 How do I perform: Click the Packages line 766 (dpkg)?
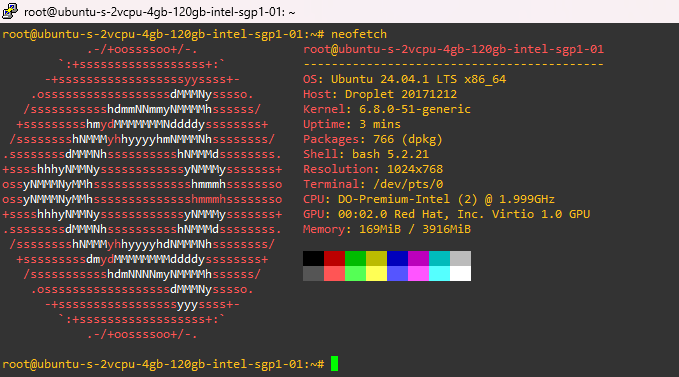[373, 139]
